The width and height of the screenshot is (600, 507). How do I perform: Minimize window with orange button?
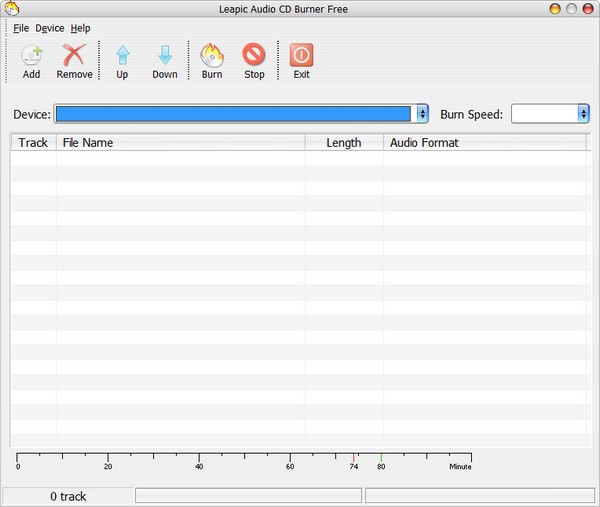click(555, 8)
